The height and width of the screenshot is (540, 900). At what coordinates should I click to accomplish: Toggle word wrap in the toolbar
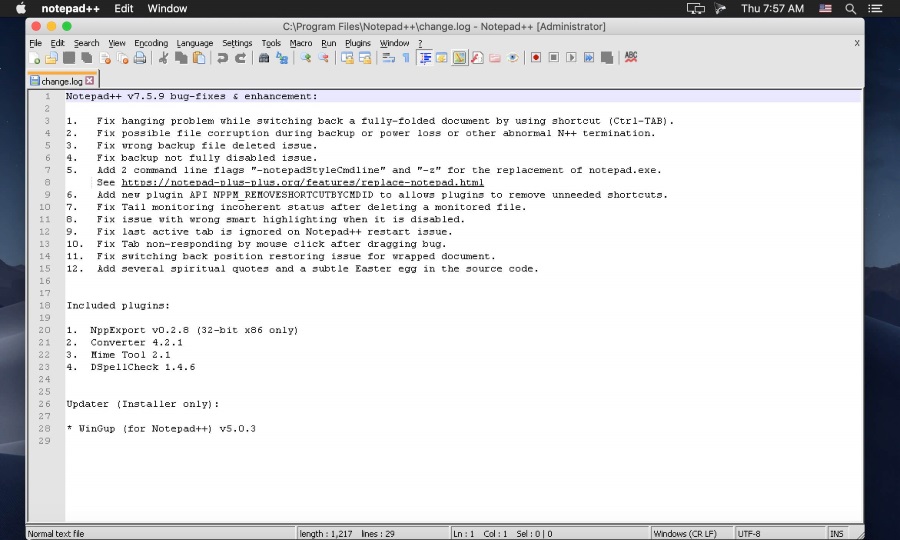click(x=389, y=58)
